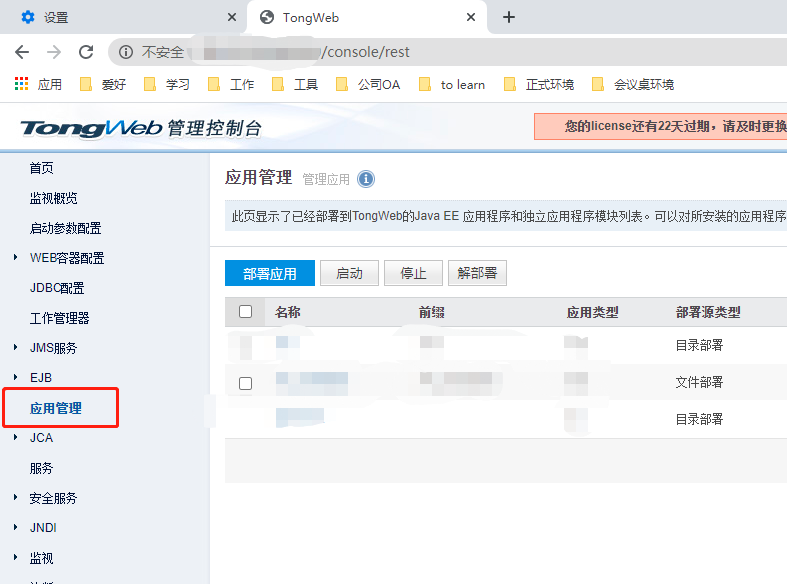Expand the JMS服务 tree arrow
This screenshot has height=584, width=787.
tap(16, 347)
